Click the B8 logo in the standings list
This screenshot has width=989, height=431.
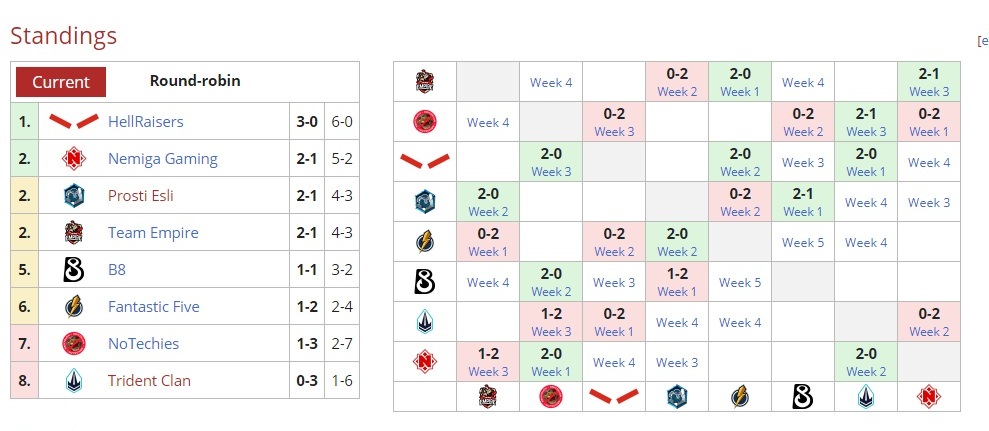(73, 270)
